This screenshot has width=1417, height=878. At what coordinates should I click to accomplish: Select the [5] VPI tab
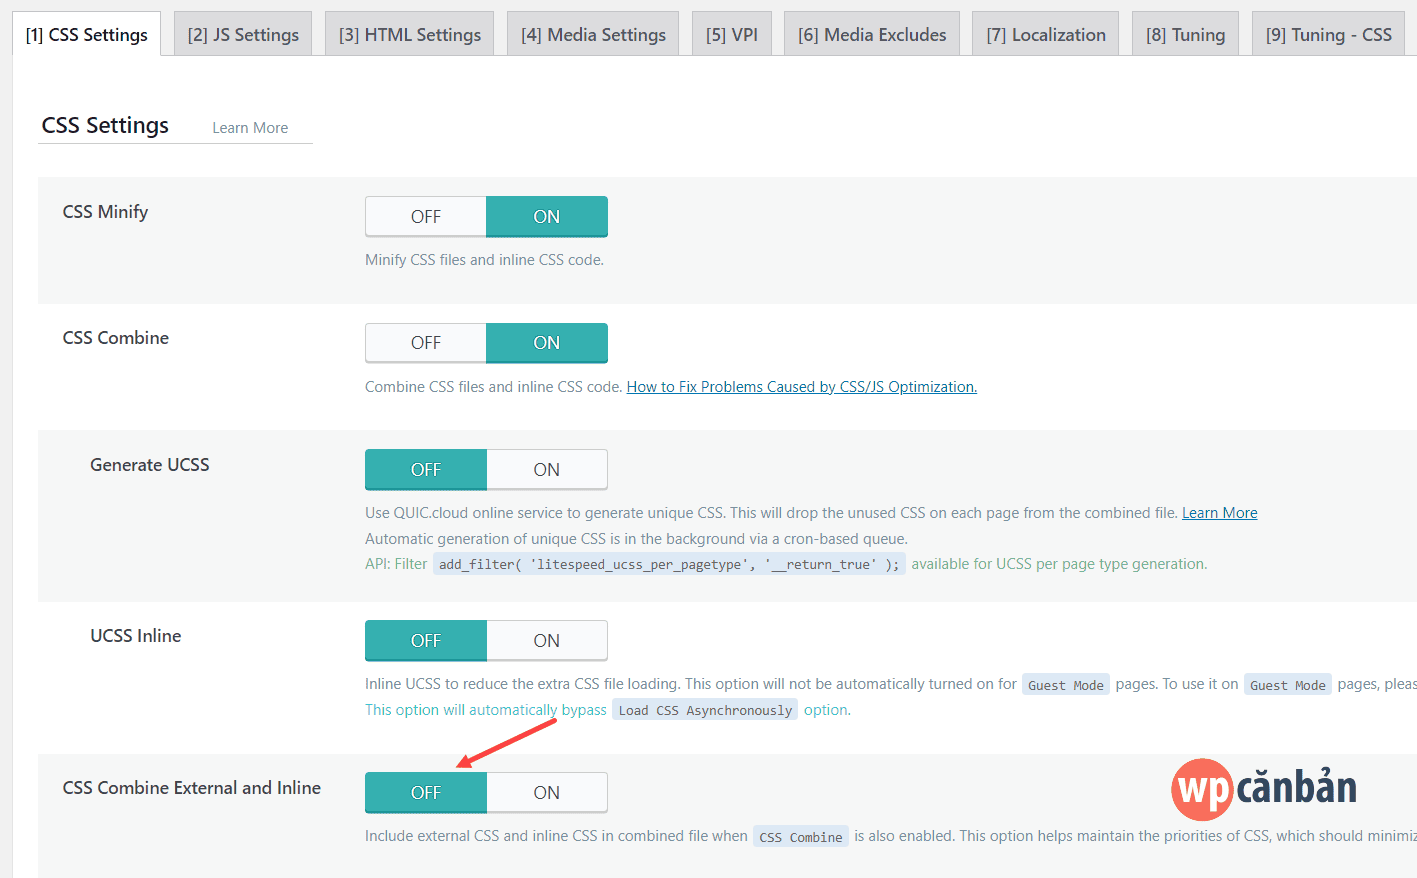[732, 34]
